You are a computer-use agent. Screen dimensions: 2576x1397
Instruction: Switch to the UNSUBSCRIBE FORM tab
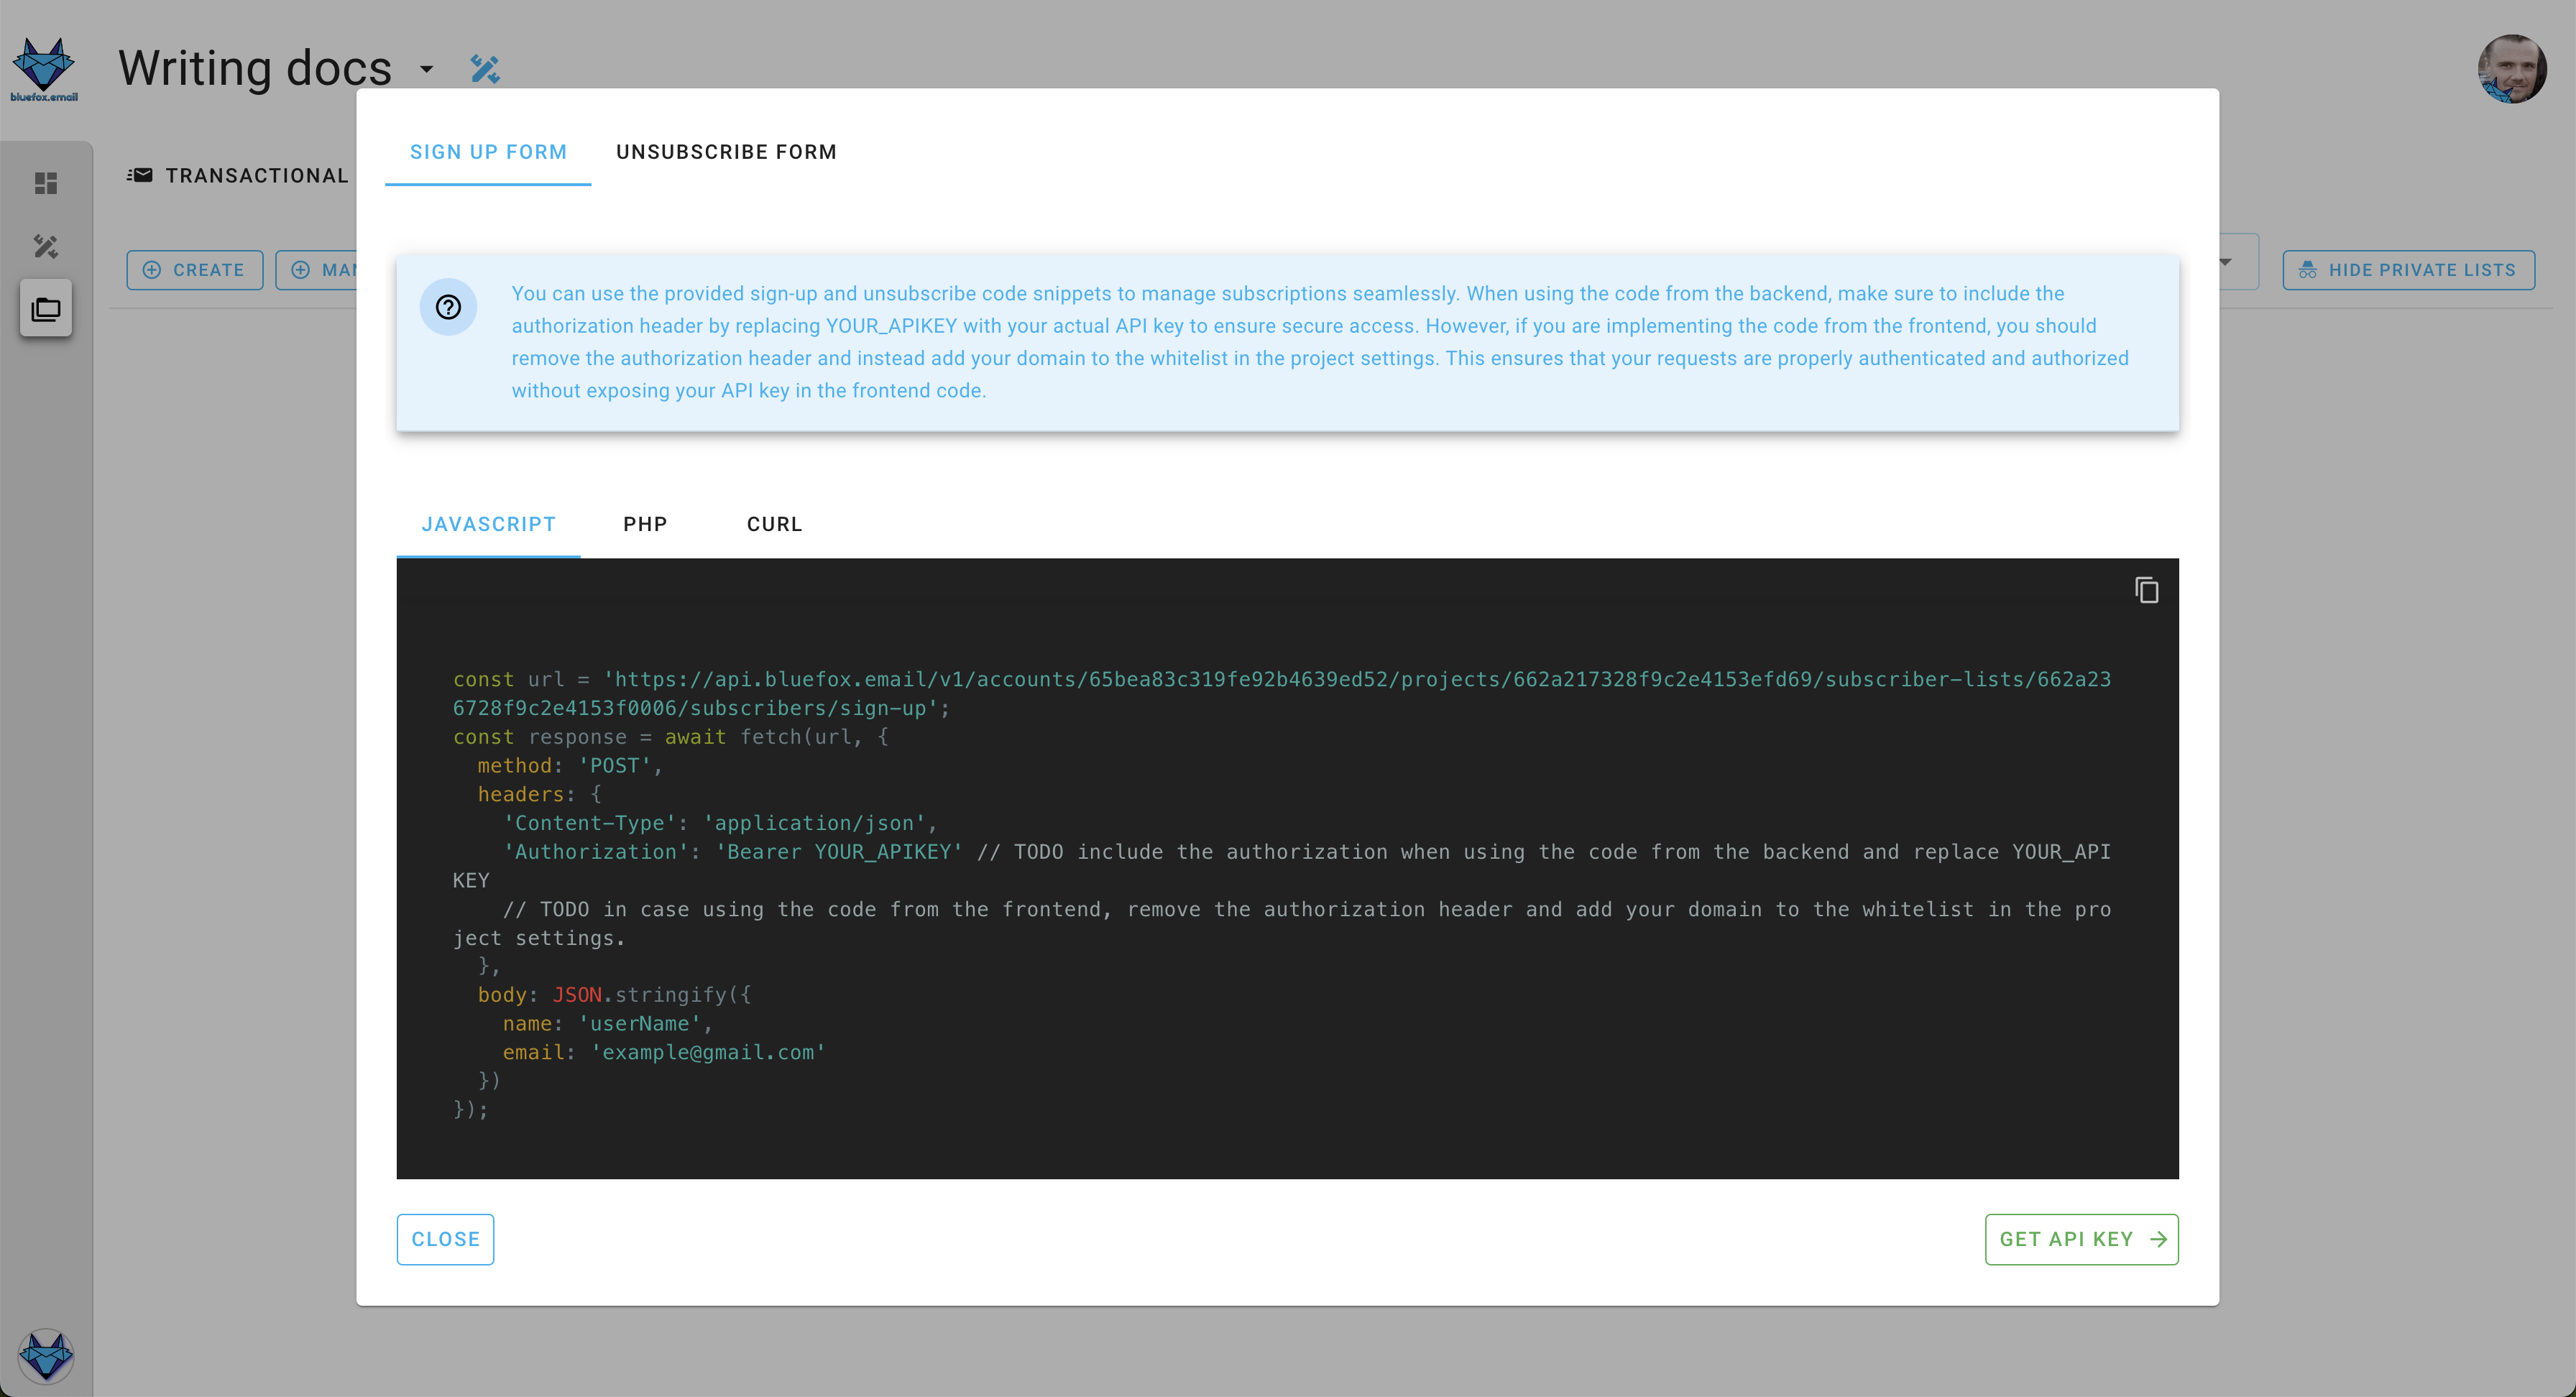click(726, 152)
